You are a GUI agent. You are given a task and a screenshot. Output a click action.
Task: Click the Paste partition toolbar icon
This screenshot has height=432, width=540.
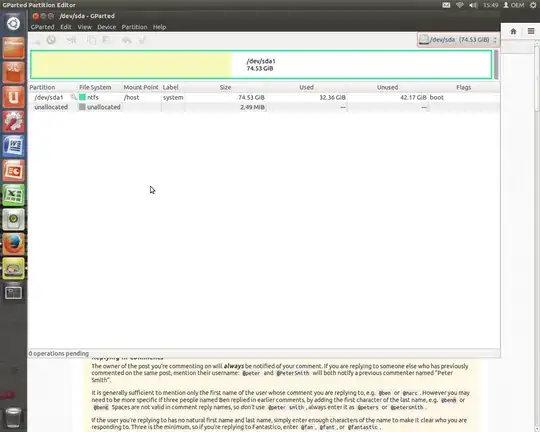(x=106, y=40)
